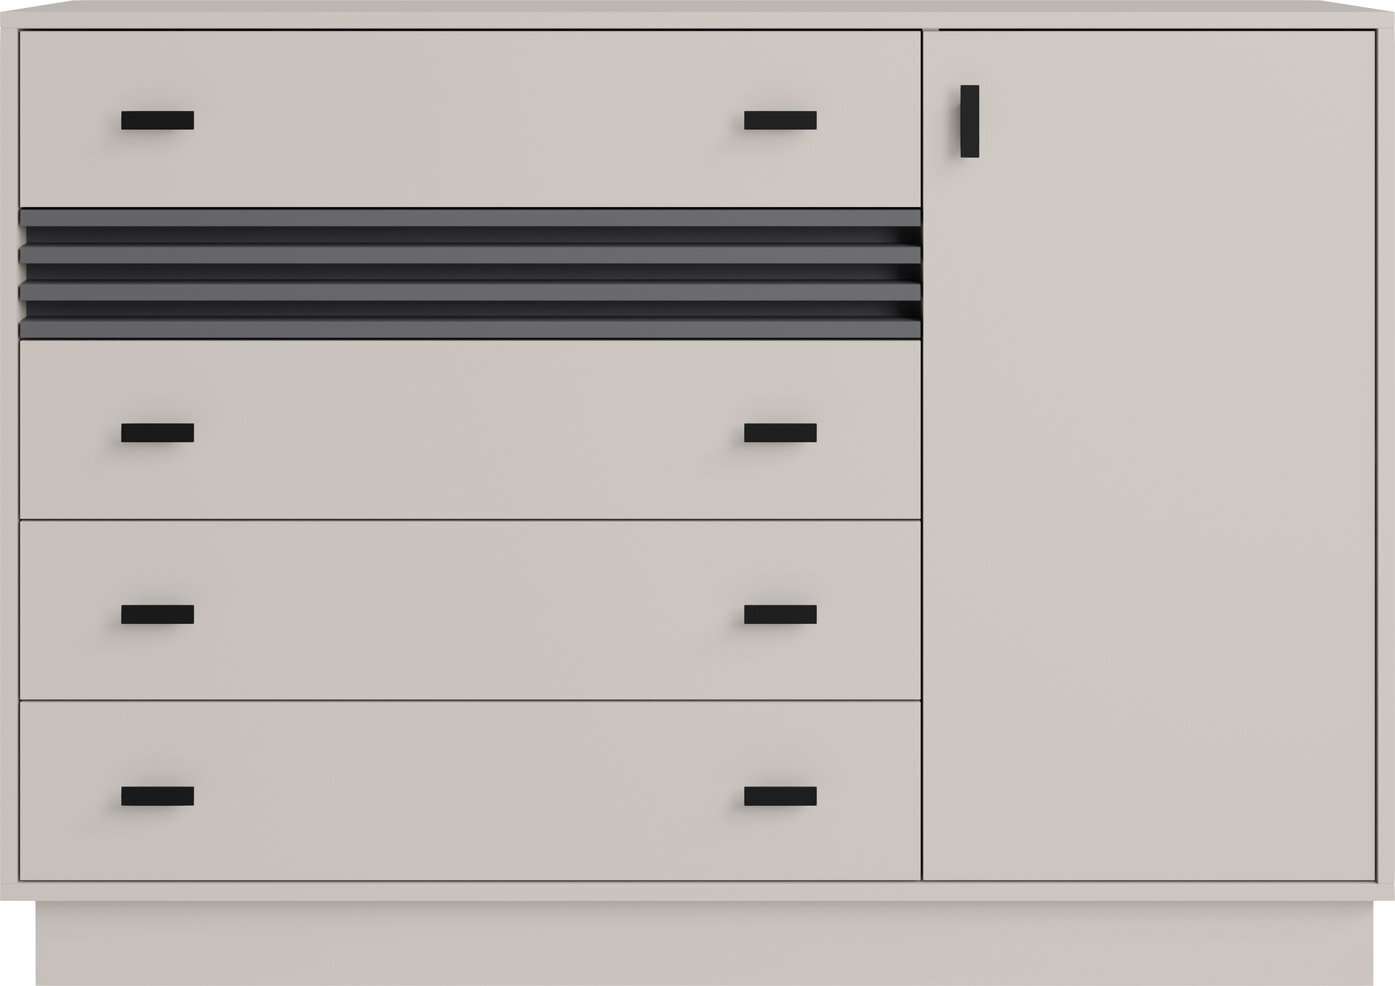The height and width of the screenshot is (986, 1395).
Task: Select the top drawer front between its handles
Action: [x=470, y=118]
